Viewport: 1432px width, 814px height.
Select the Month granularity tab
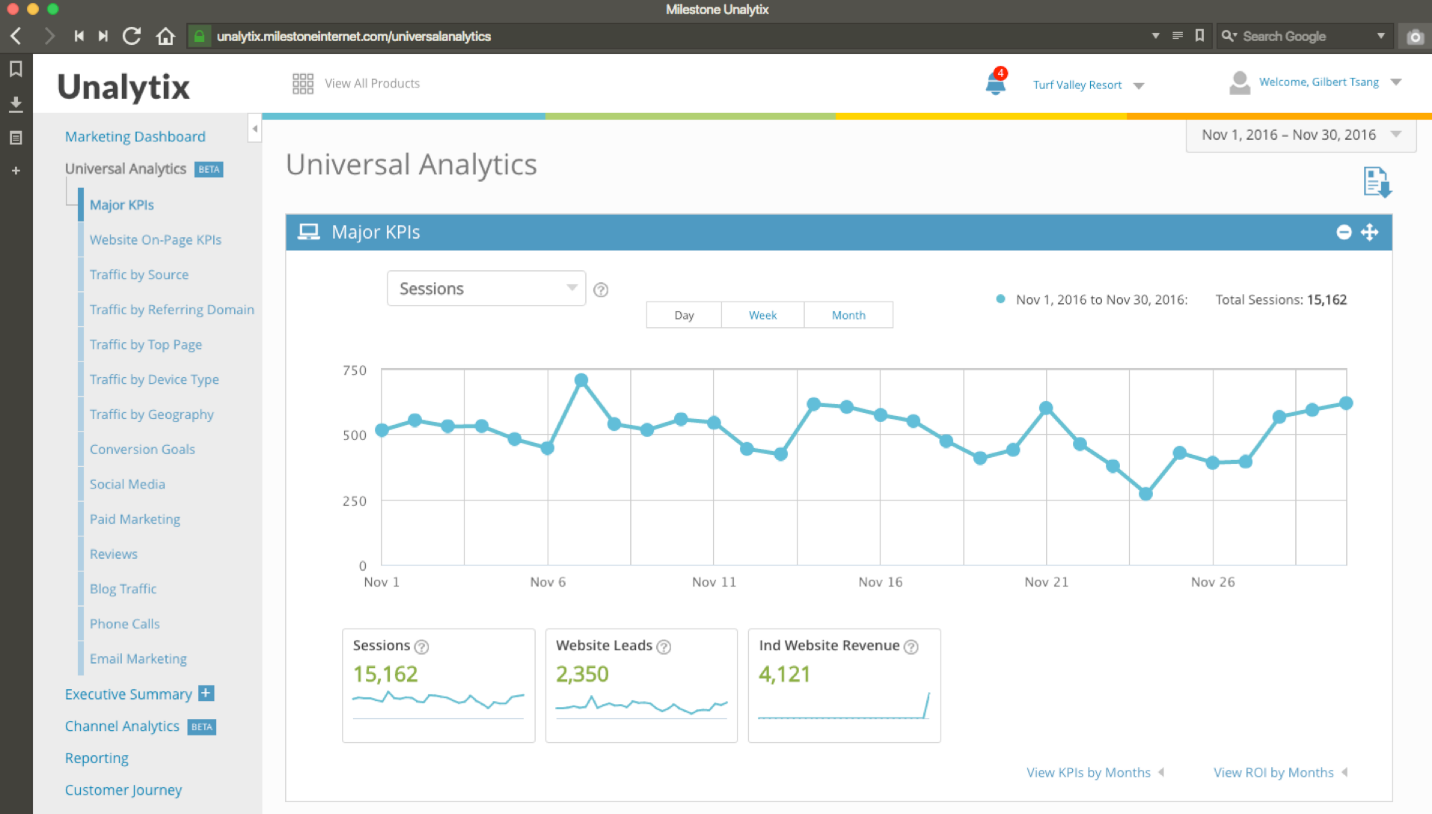(x=849, y=315)
